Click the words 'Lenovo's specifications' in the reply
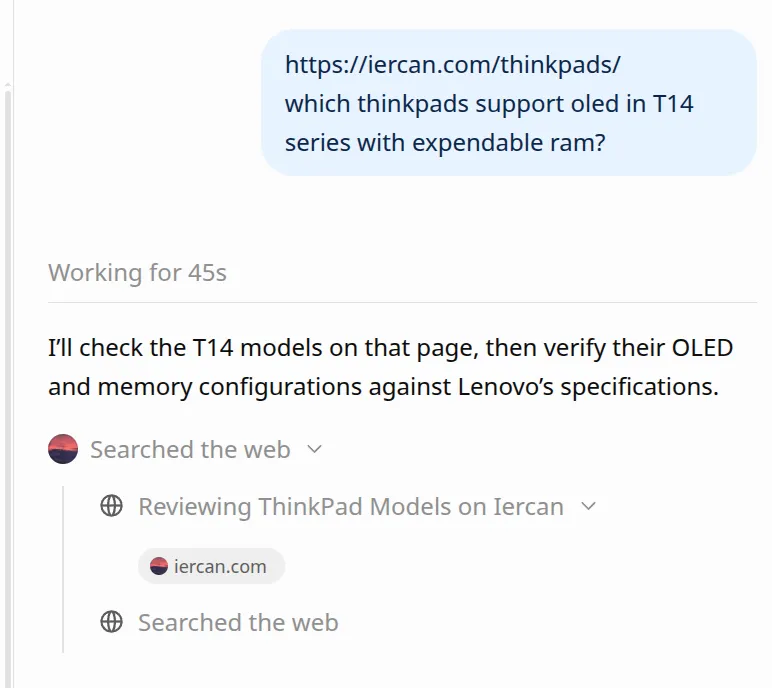Screen dimensions: 772x688 [x=588, y=387]
